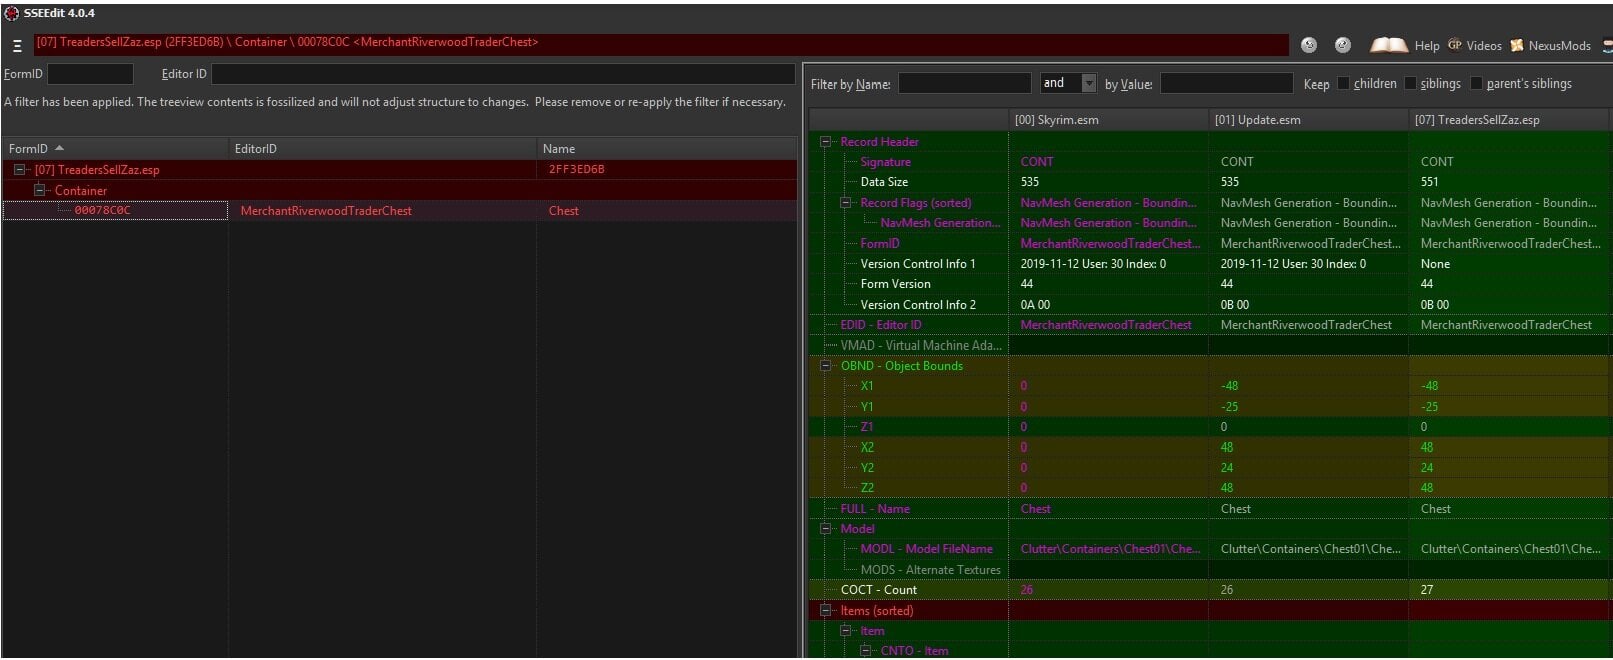1613x660 pixels.
Task: Click the 2FF3ED6B value in Name column
Action: click(x=576, y=170)
